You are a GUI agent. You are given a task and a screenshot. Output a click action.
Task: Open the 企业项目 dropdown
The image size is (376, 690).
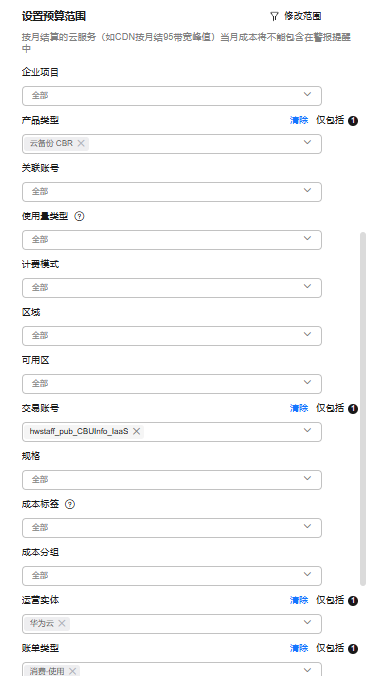(172, 95)
